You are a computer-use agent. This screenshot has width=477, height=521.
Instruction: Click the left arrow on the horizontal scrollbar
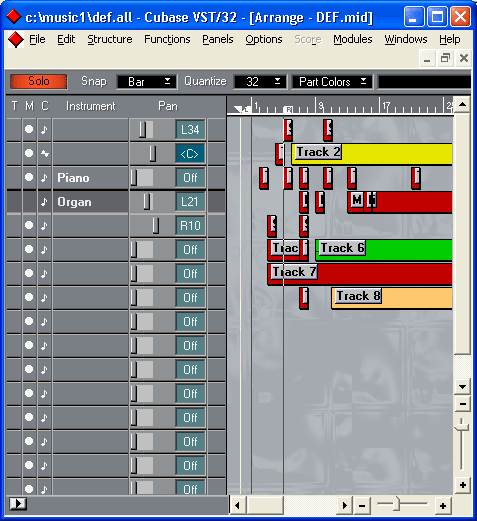point(237,506)
